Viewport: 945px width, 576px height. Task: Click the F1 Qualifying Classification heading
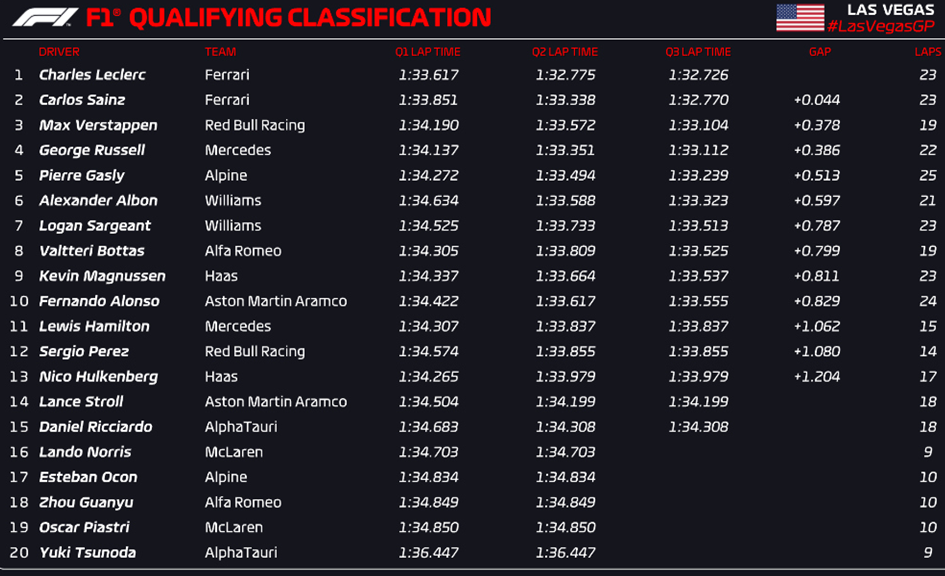tap(288, 17)
